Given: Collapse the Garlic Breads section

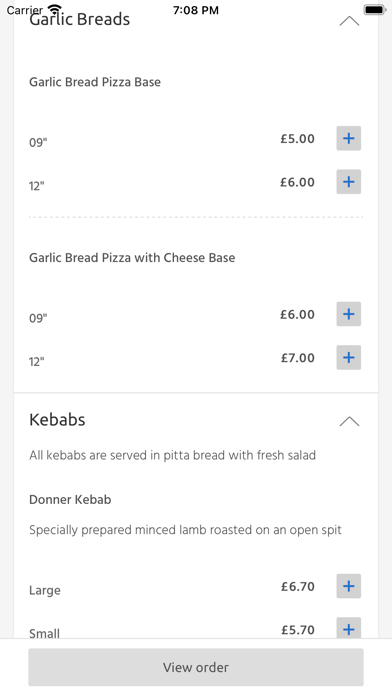Looking at the screenshot, I should pos(349,21).
